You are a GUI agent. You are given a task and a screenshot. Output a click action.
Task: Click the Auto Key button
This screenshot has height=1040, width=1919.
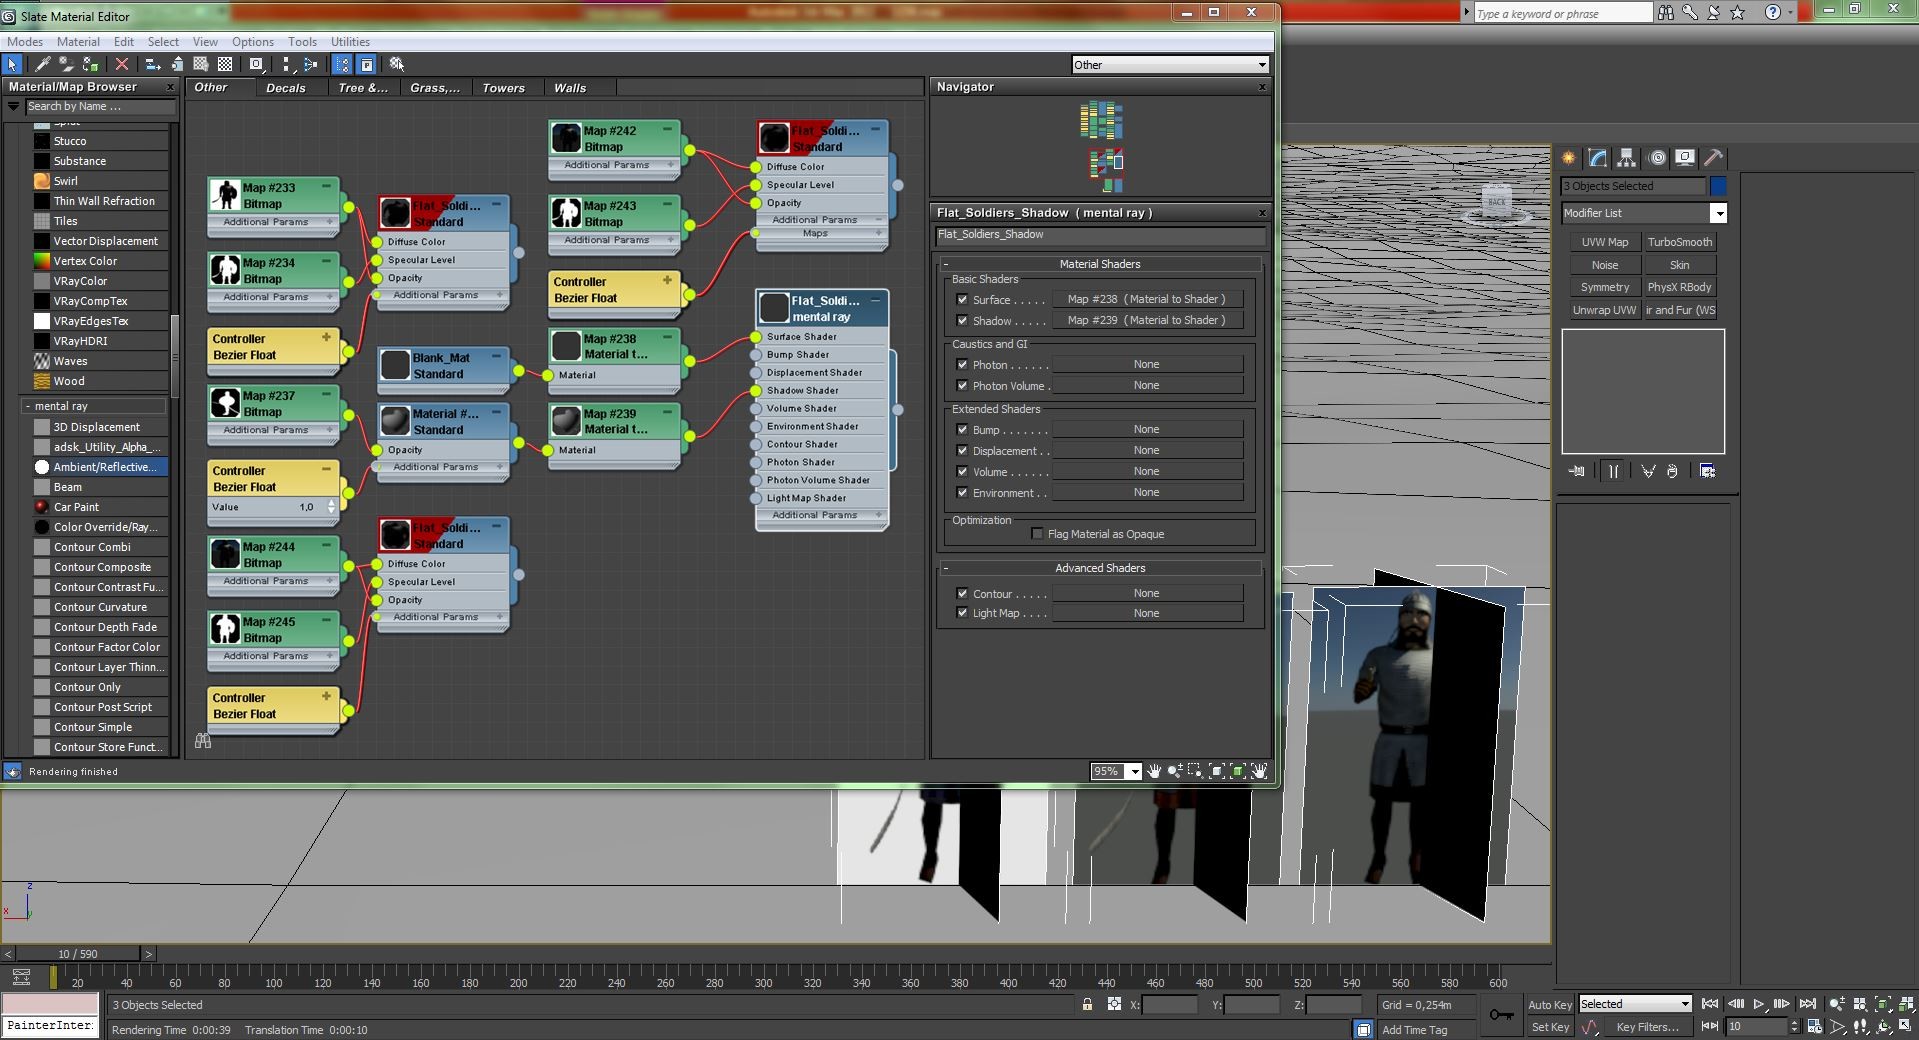1550,1004
